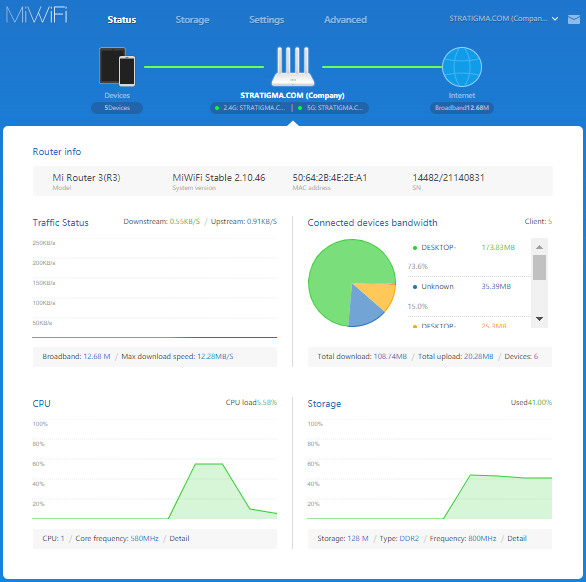Click the Core frequency 580MHz value
Viewport: 586px width, 582px height.
144,538
